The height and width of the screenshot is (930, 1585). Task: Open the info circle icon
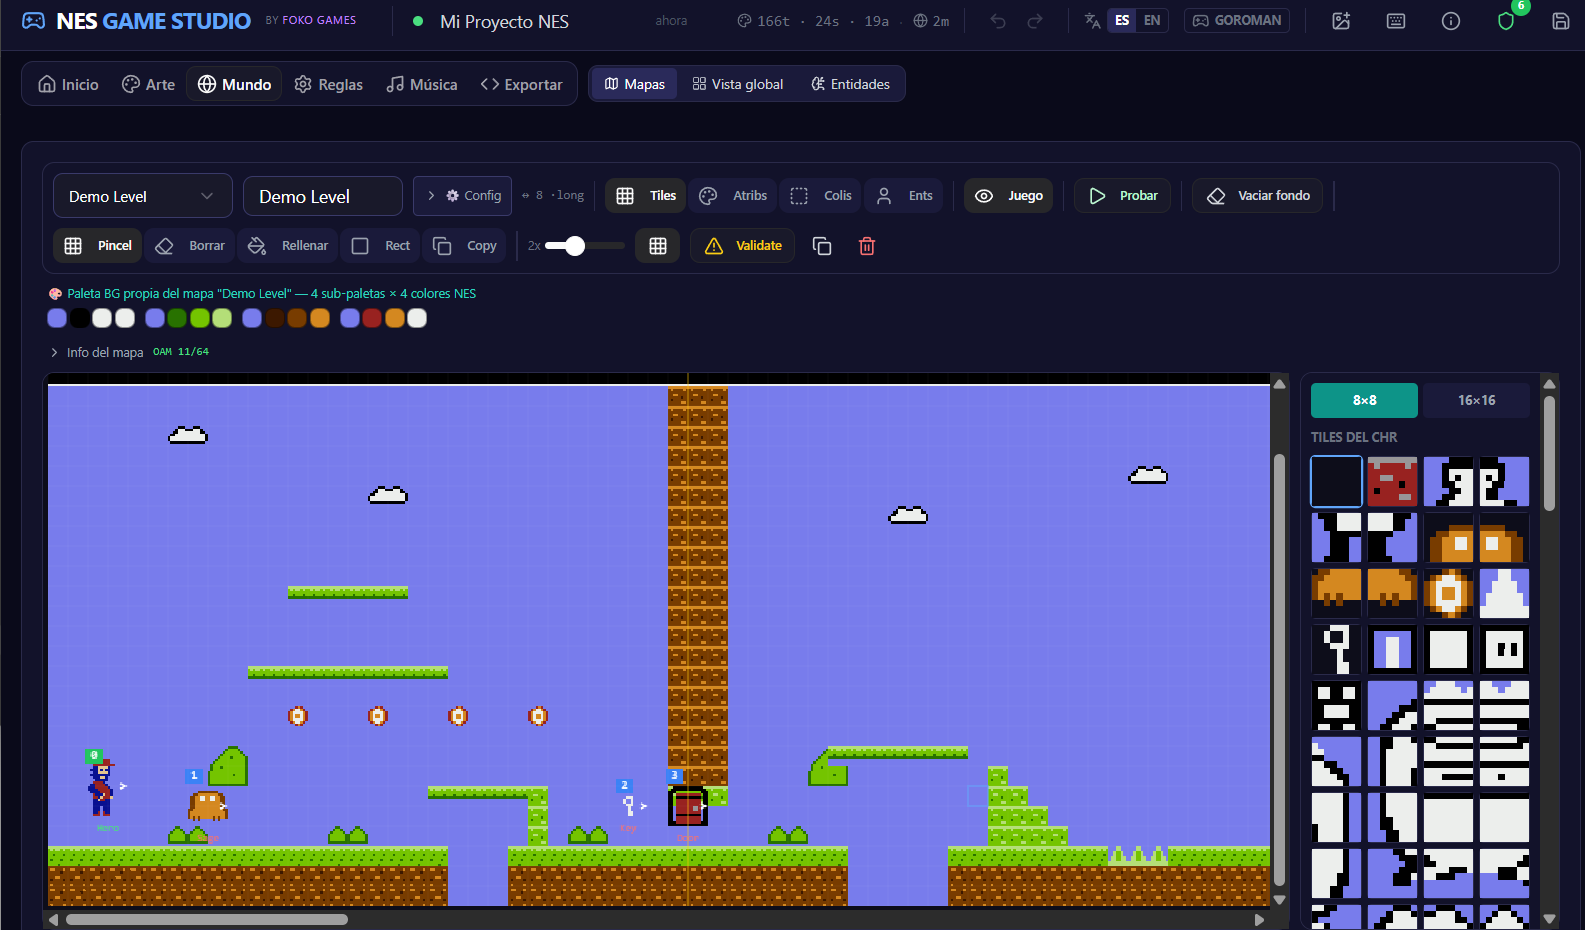click(x=1451, y=21)
